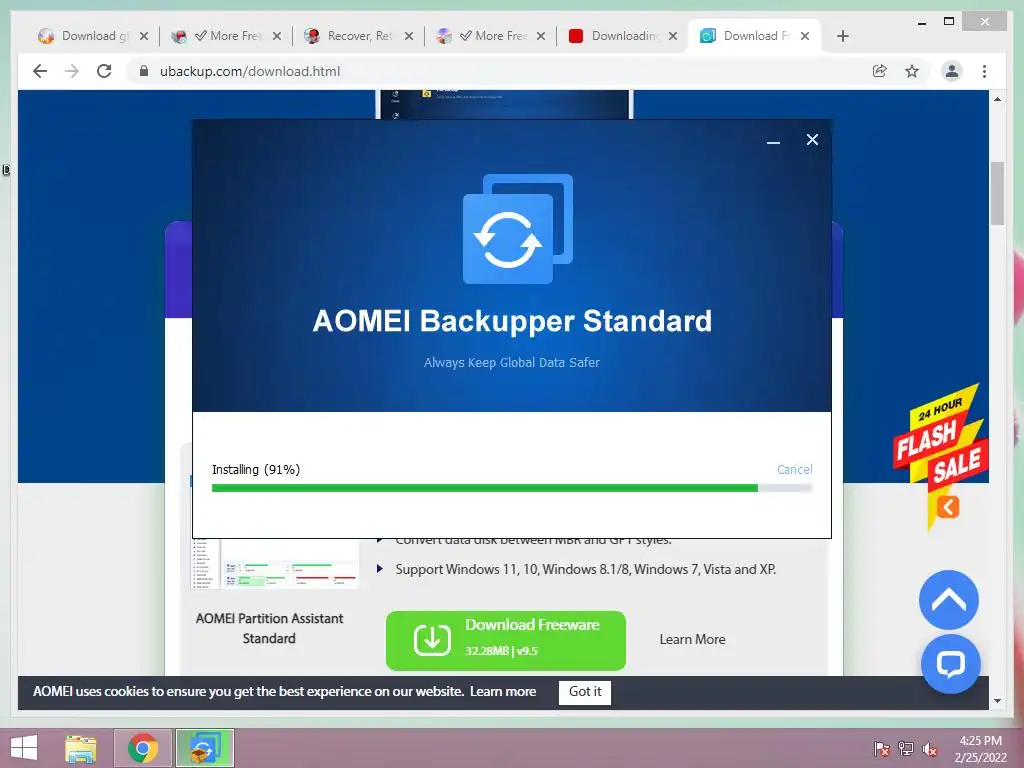Click the vertical scrollbar thumb

997,193
